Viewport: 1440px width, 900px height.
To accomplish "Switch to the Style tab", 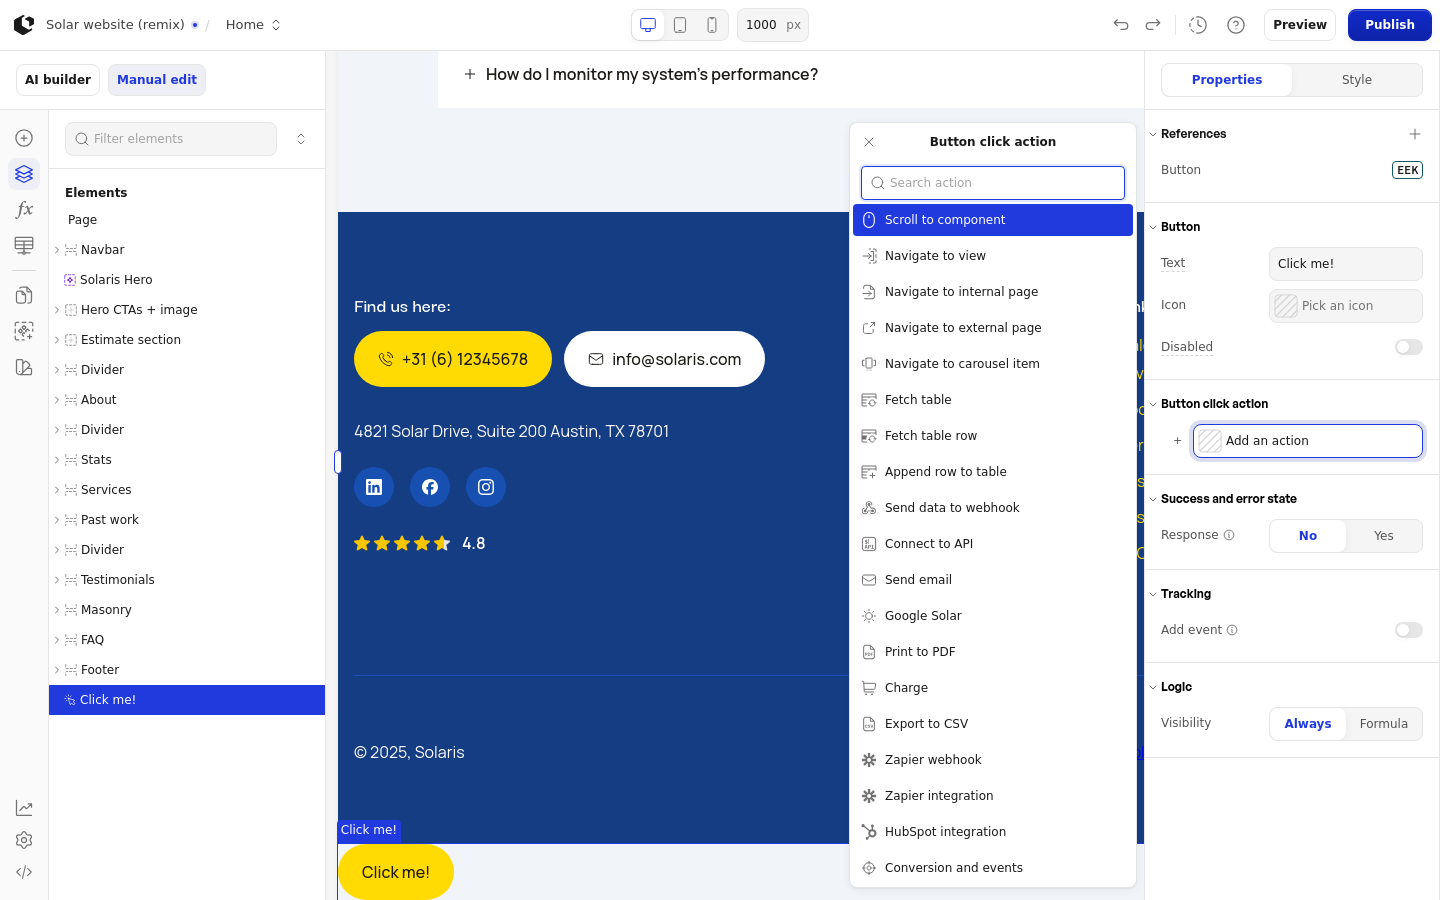I will coord(1357,80).
